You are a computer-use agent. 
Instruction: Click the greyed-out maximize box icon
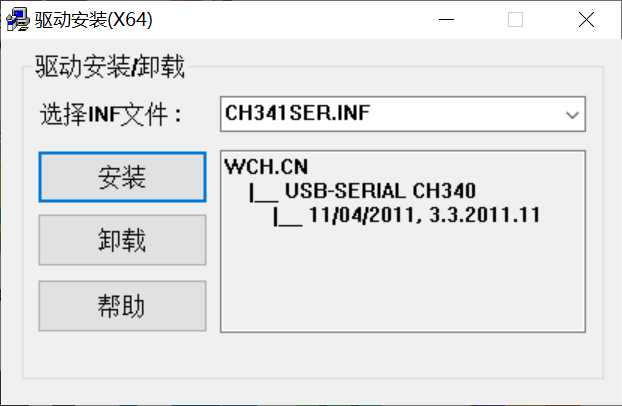(x=515, y=19)
